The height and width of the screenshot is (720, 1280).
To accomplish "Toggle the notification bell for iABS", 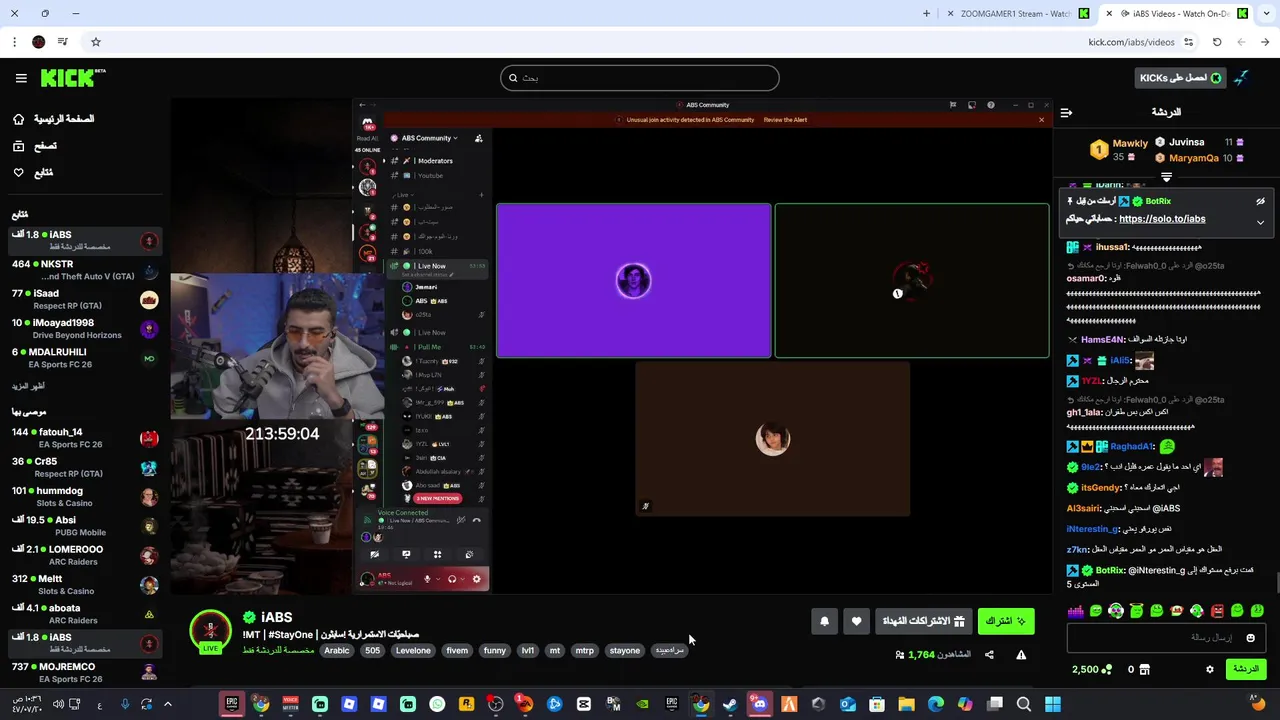I will (824, 621).
